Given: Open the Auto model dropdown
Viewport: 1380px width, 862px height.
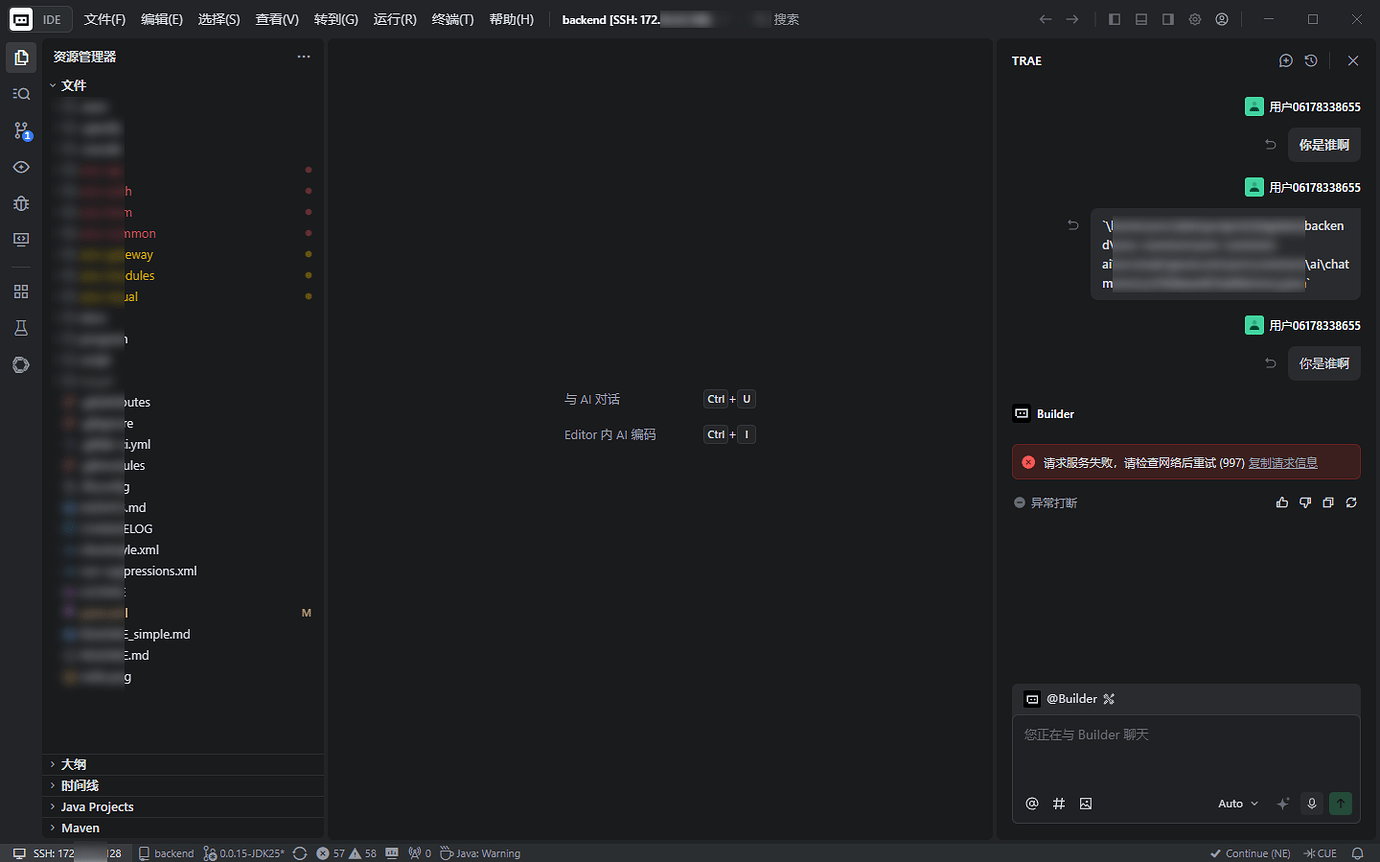Looking at the screenshot, I should tap(1238, 803).
